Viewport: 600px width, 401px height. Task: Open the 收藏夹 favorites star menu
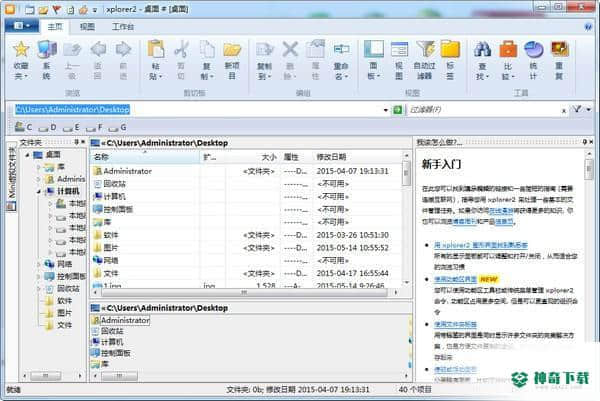[21, 60]
